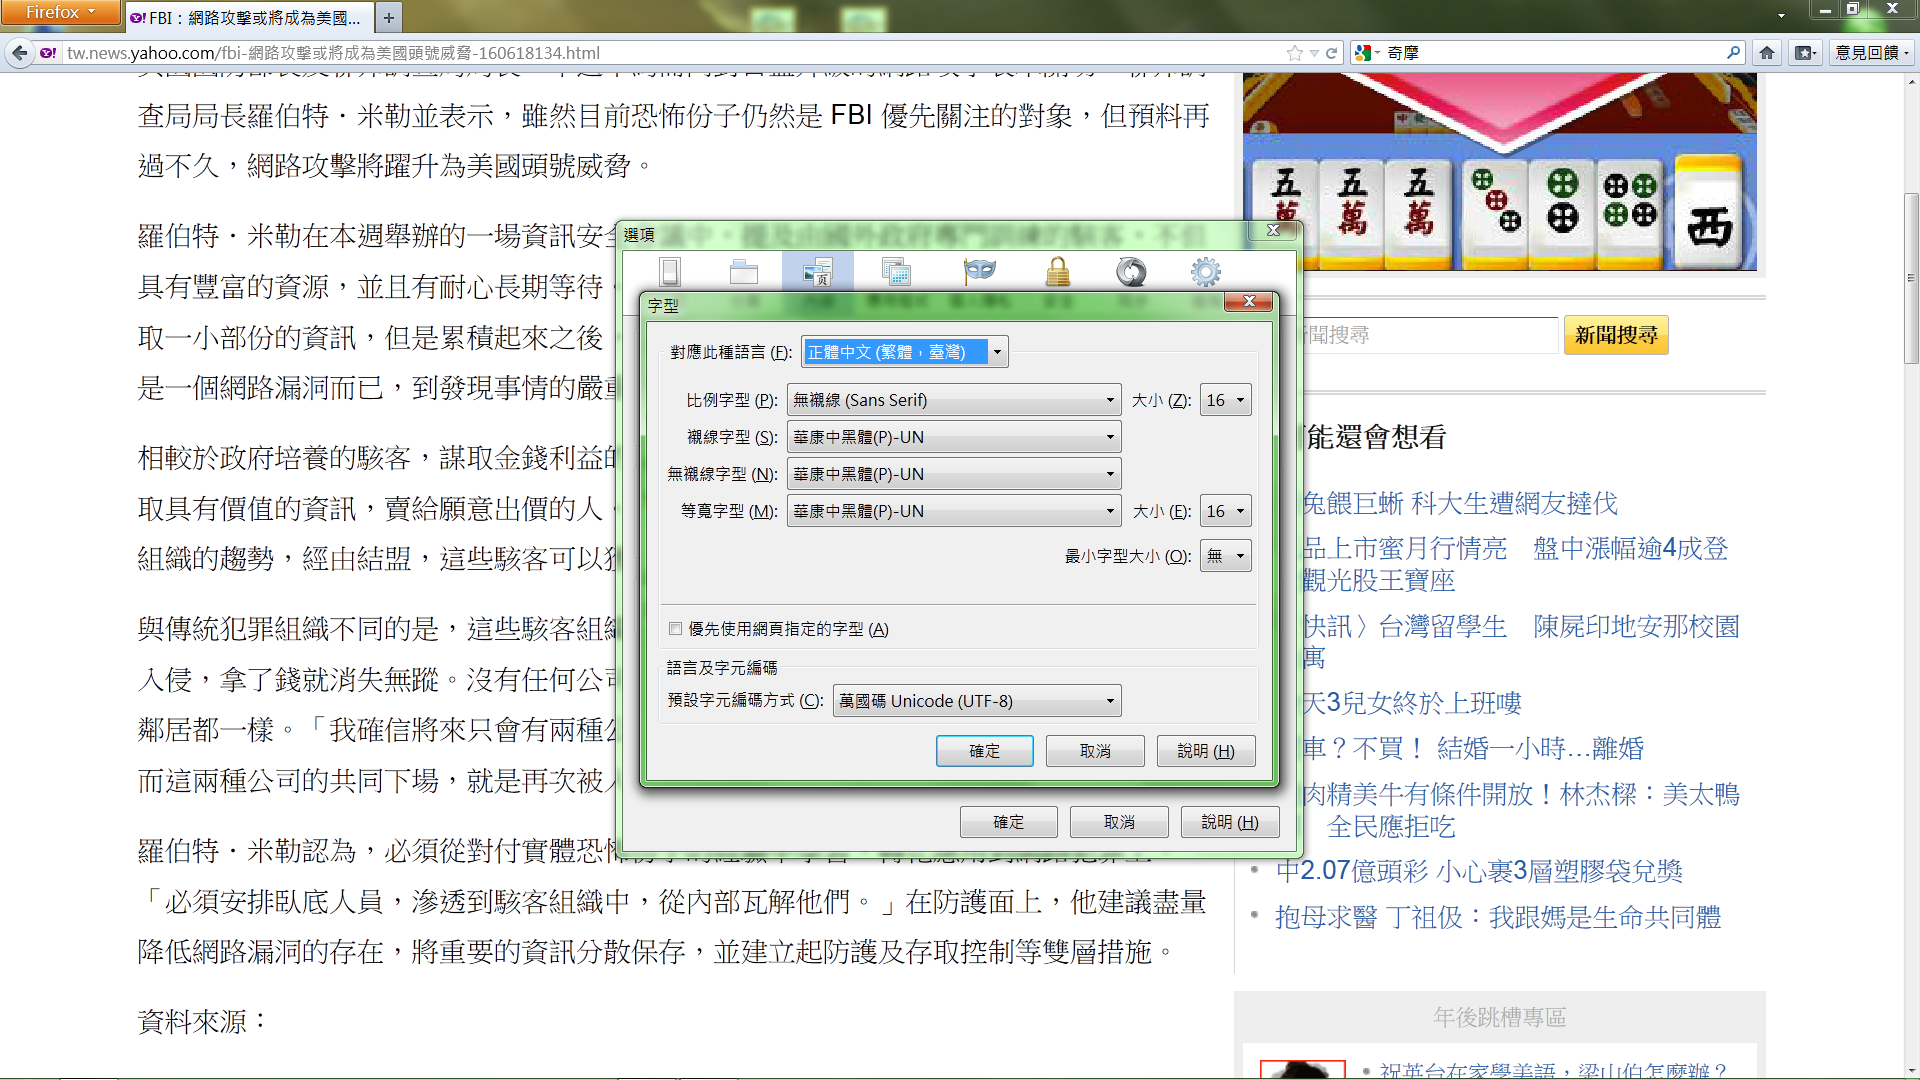Open the Advanced gear icon panel
The width and height of the screenshot is (1920, 1080).
1205,272
